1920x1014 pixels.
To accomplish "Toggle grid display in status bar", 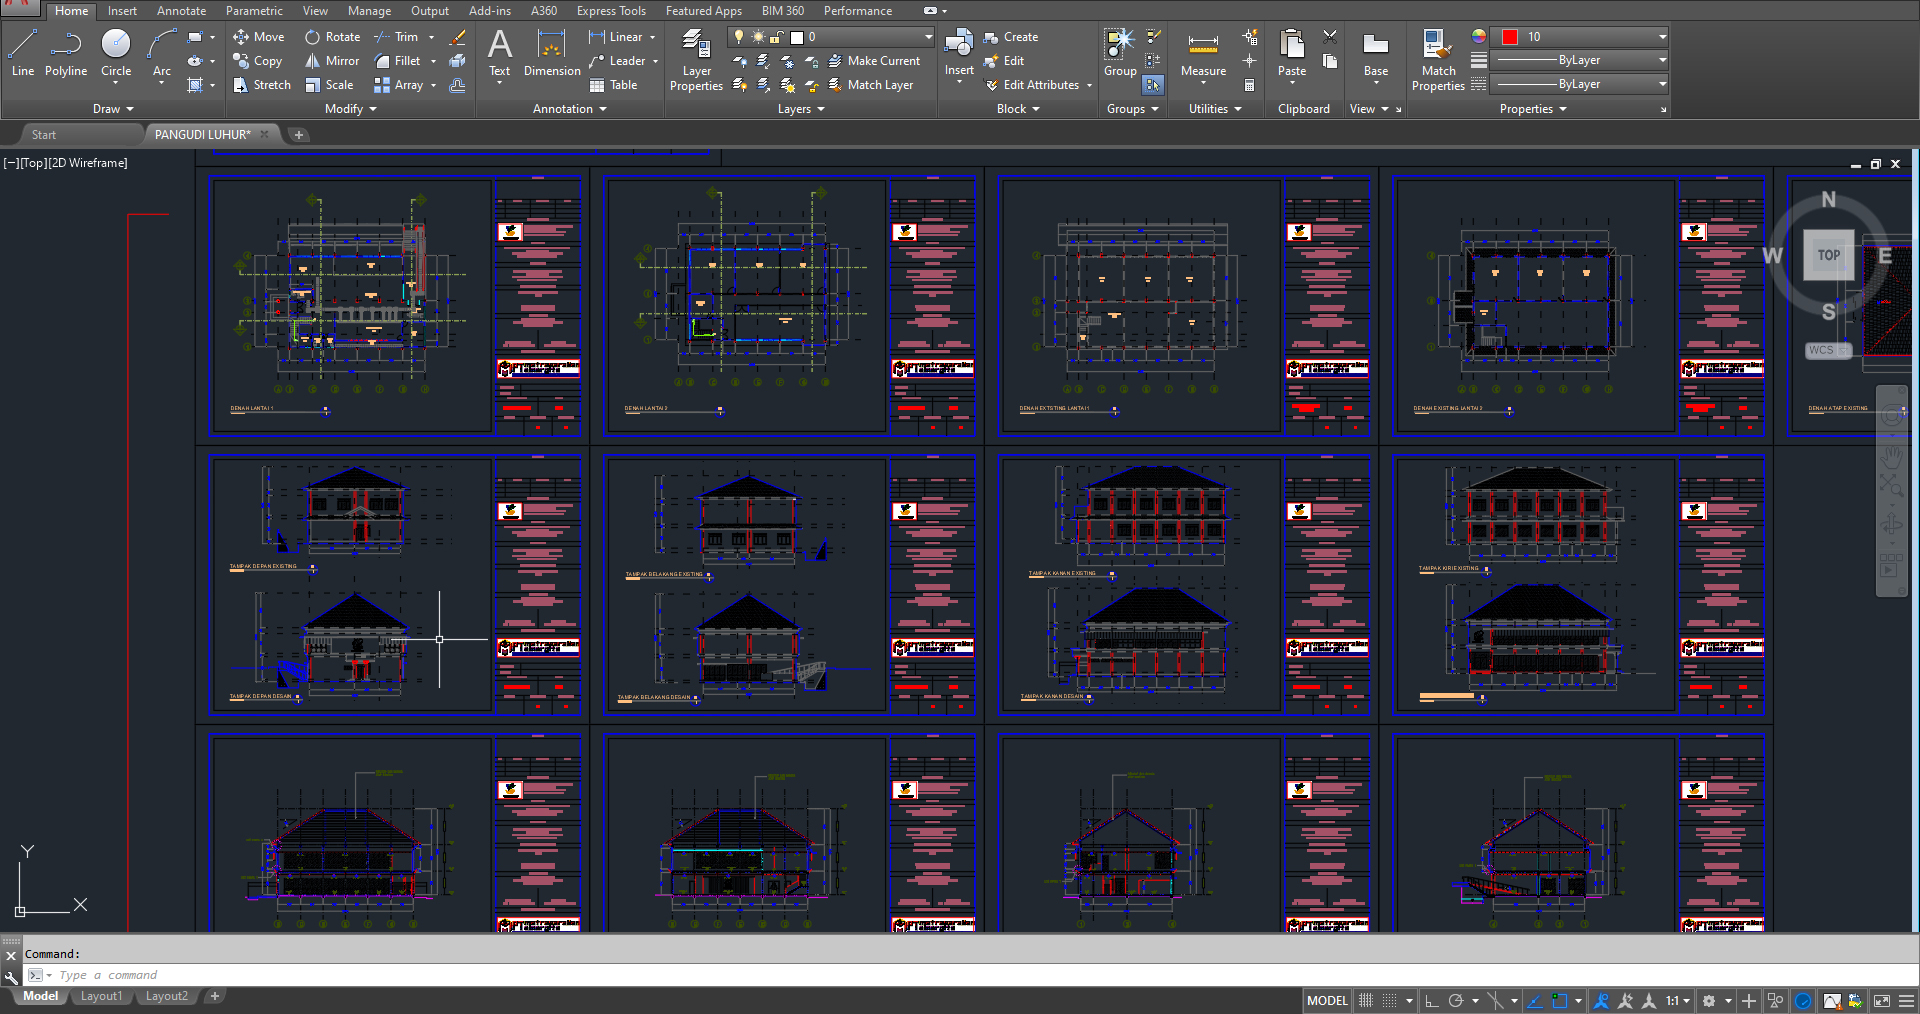I will tap(1366, 1001).
